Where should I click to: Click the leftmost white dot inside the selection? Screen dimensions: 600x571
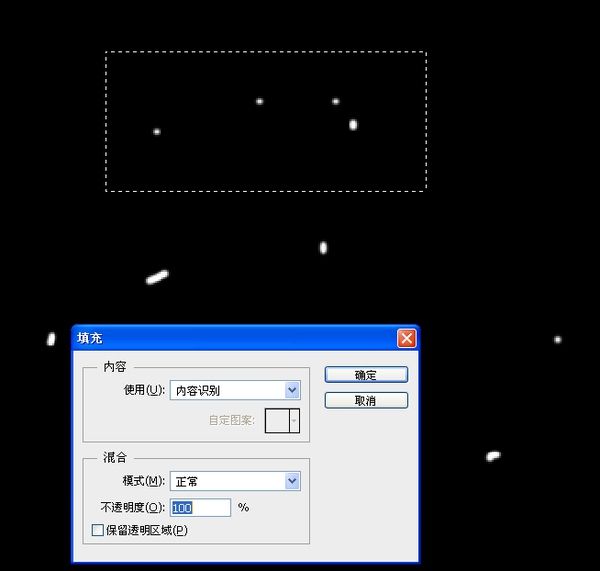pos(157,132)
